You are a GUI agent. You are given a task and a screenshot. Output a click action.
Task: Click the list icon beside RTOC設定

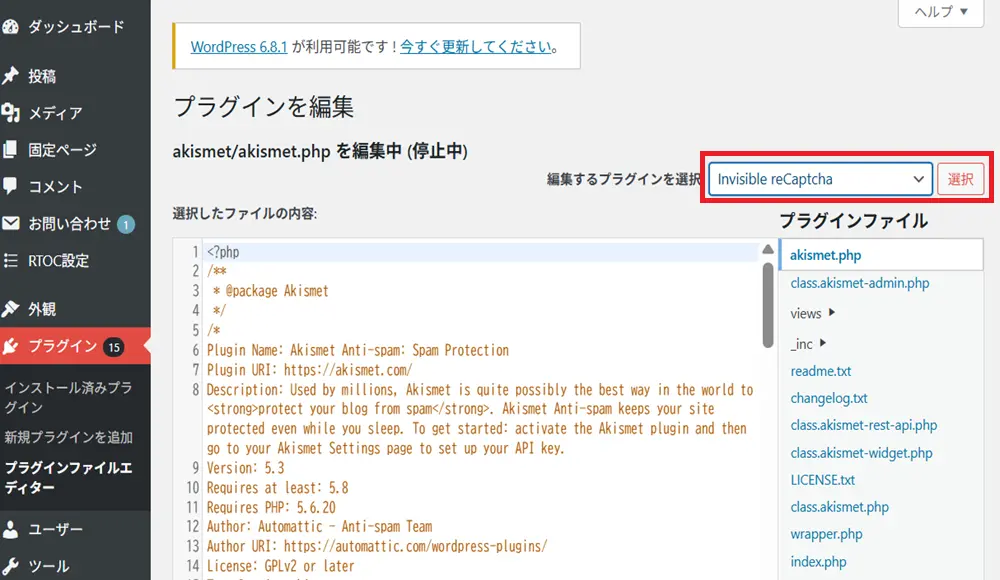[x=10, y=260]
